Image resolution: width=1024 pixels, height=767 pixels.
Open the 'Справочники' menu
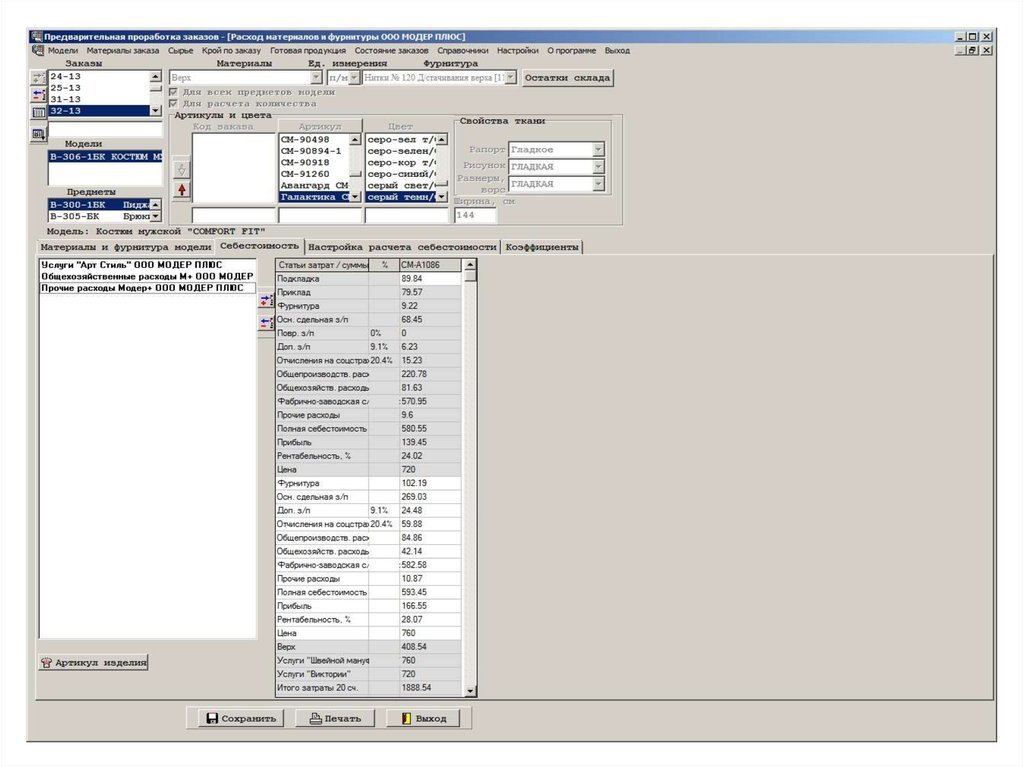[x=463, y=50]
